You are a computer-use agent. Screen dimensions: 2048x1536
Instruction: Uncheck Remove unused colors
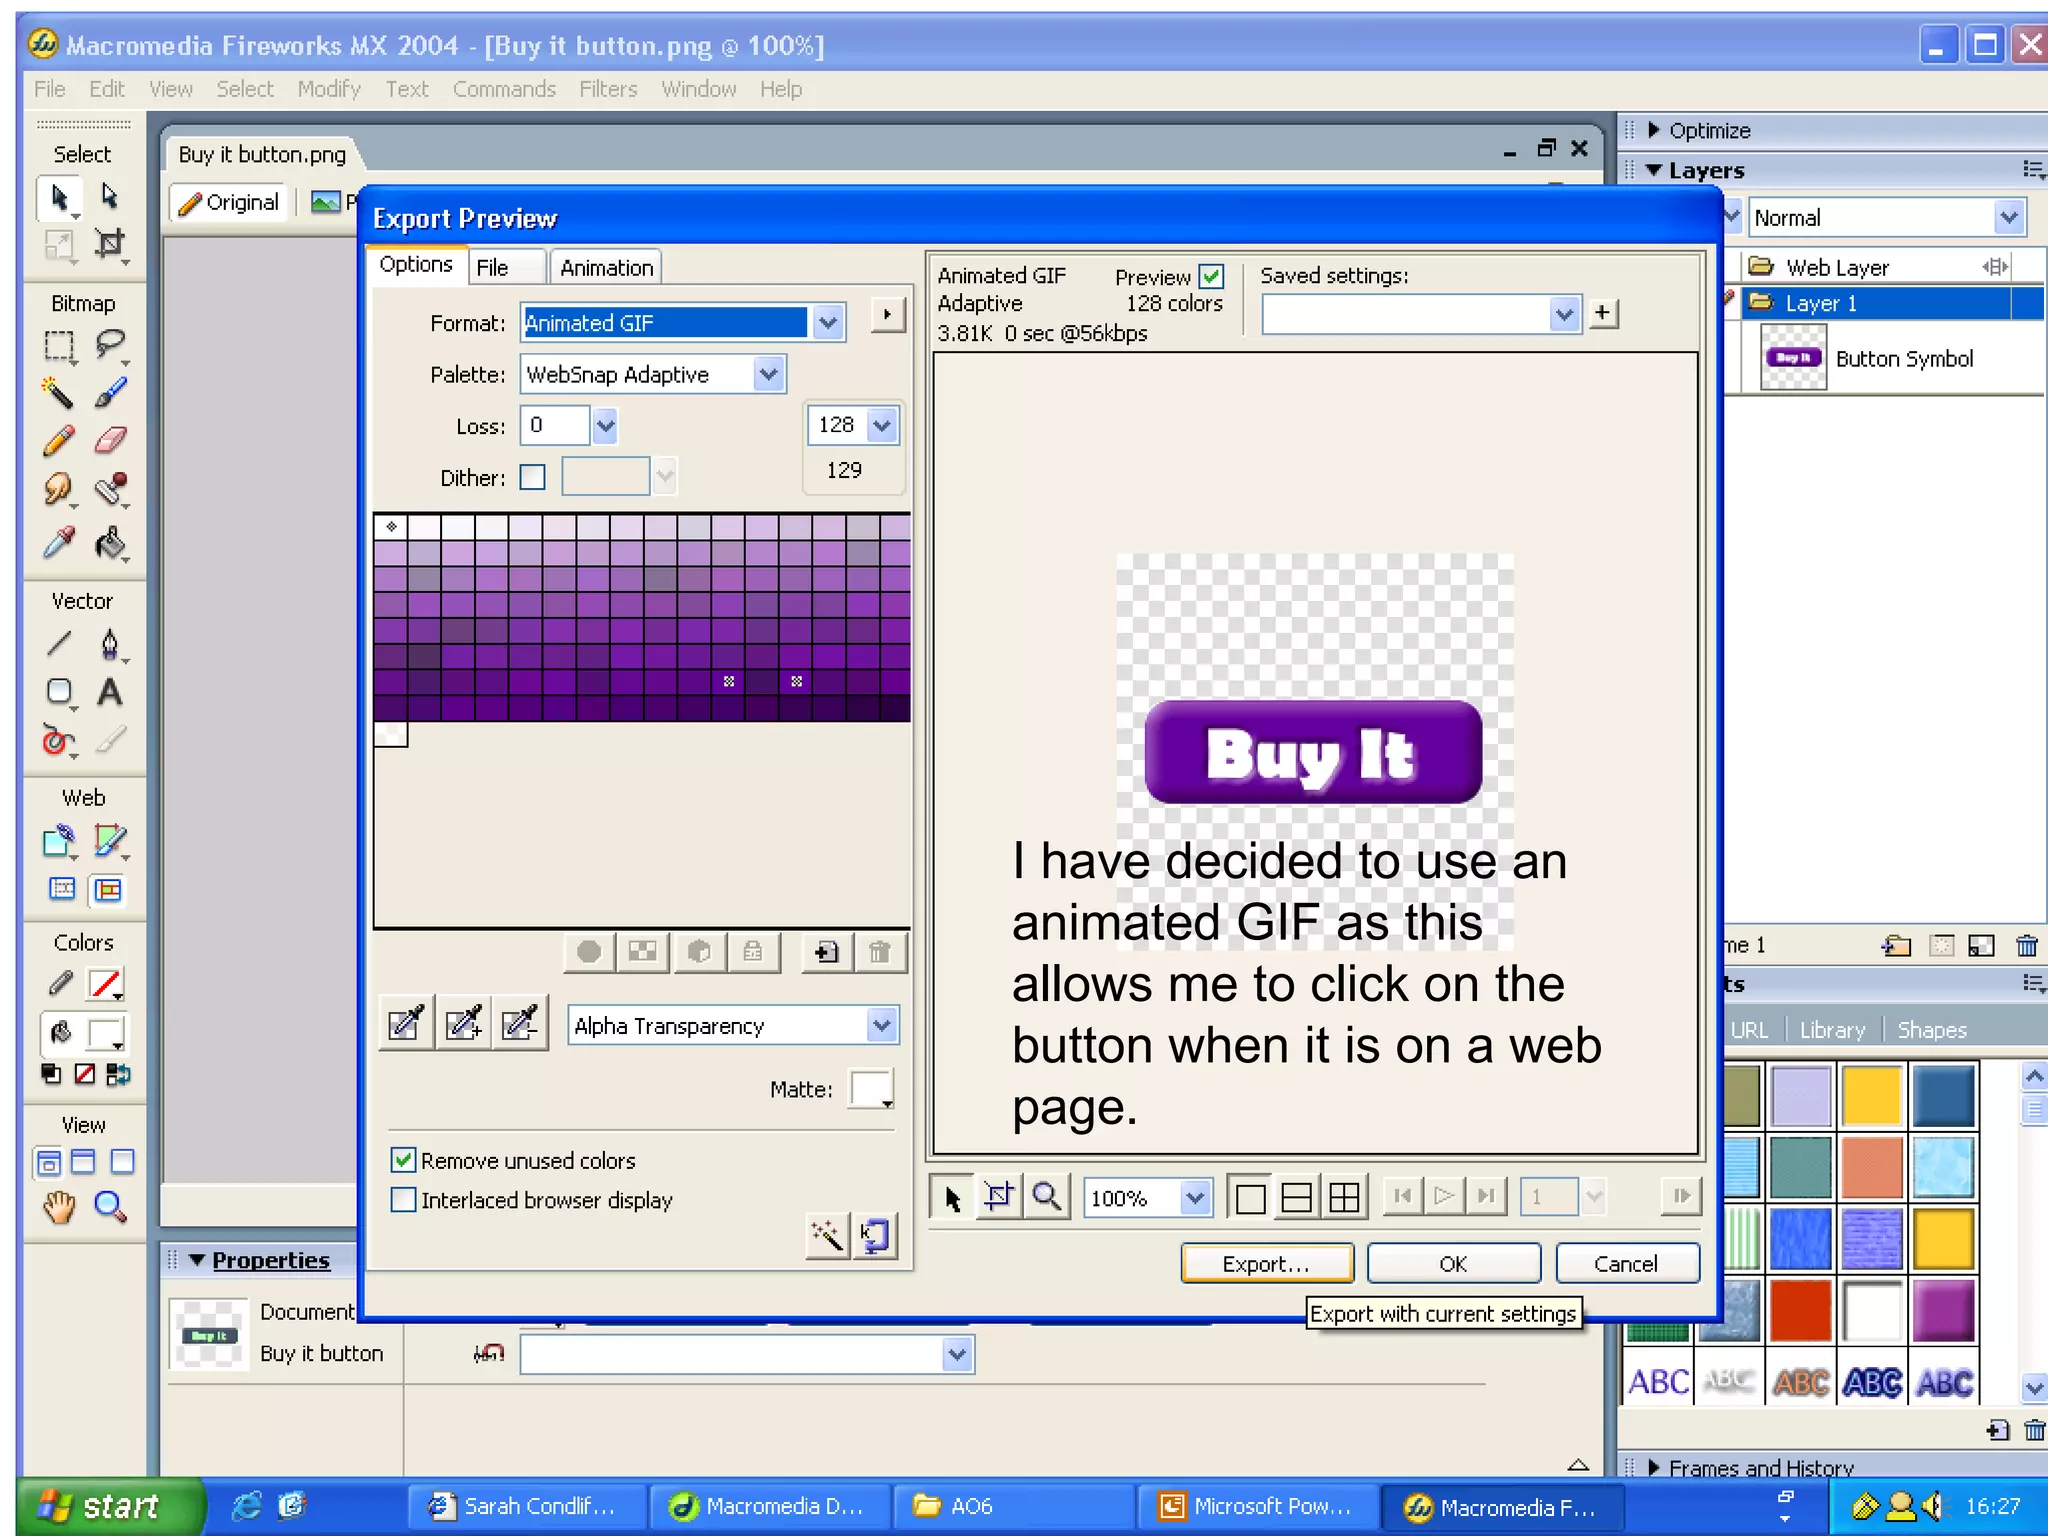[x=403, y=1160]
